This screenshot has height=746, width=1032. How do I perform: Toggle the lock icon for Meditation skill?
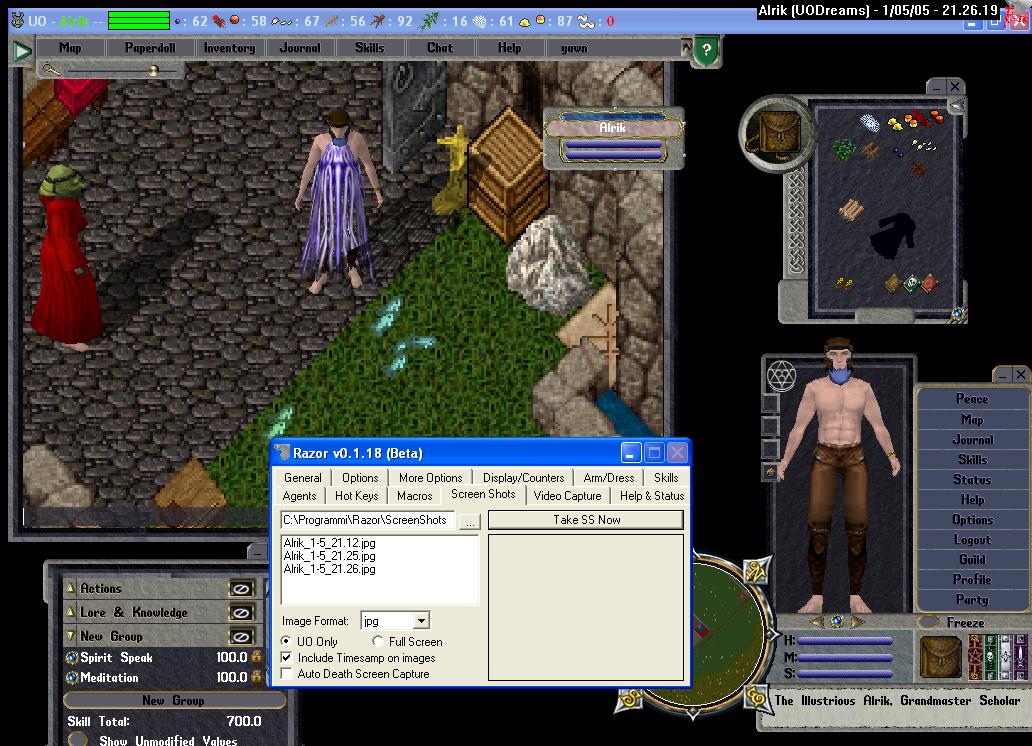tap(256, 677)
